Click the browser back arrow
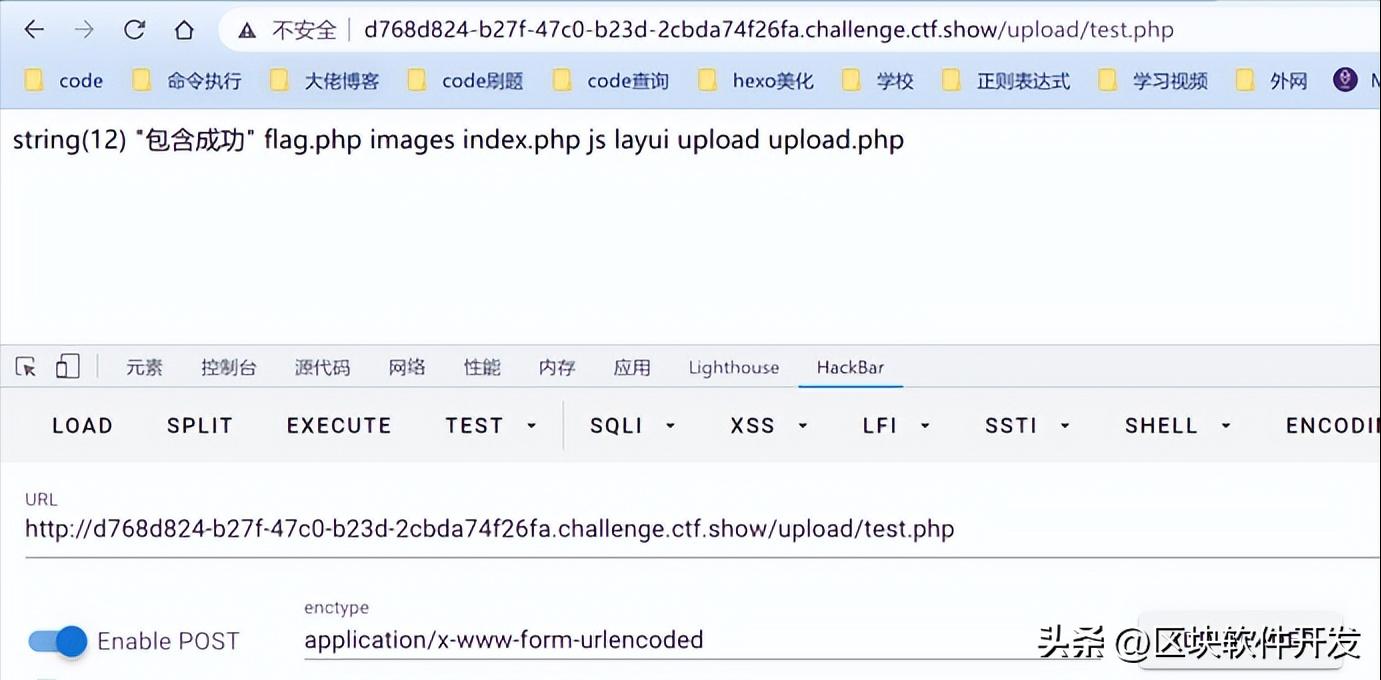 [34, 30]
